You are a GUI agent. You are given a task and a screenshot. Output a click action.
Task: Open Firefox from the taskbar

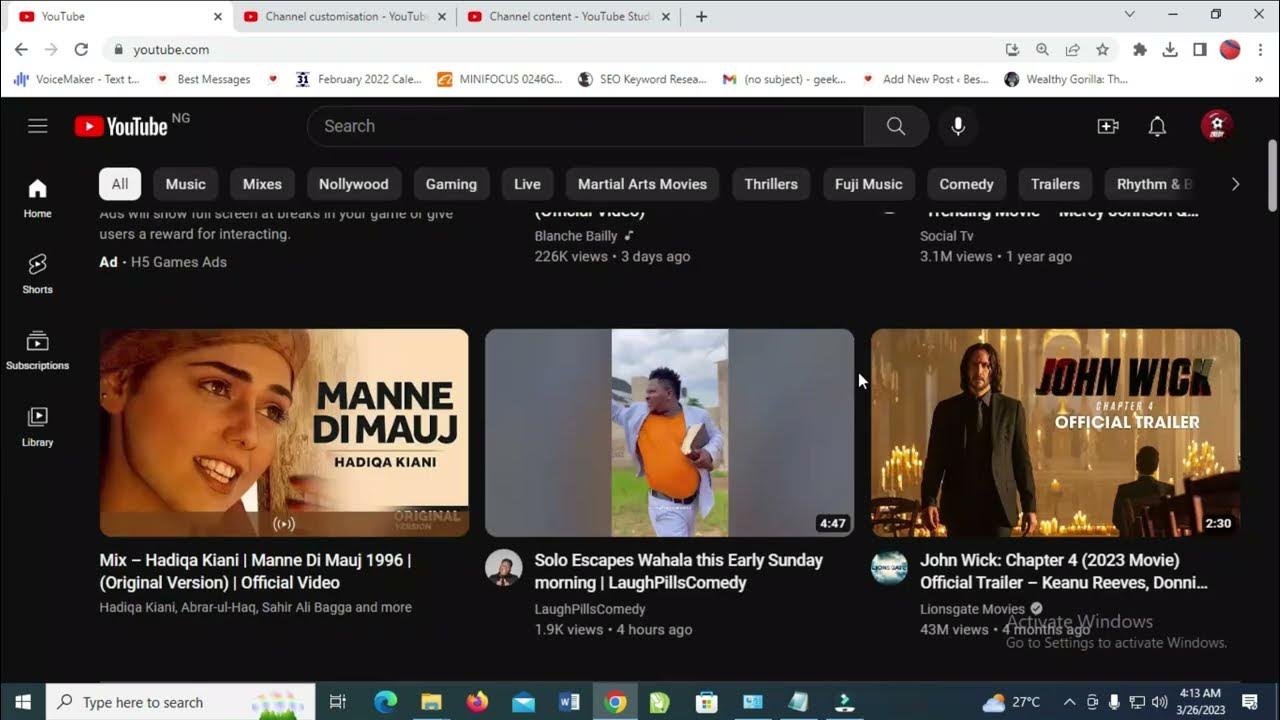point(477,702)
